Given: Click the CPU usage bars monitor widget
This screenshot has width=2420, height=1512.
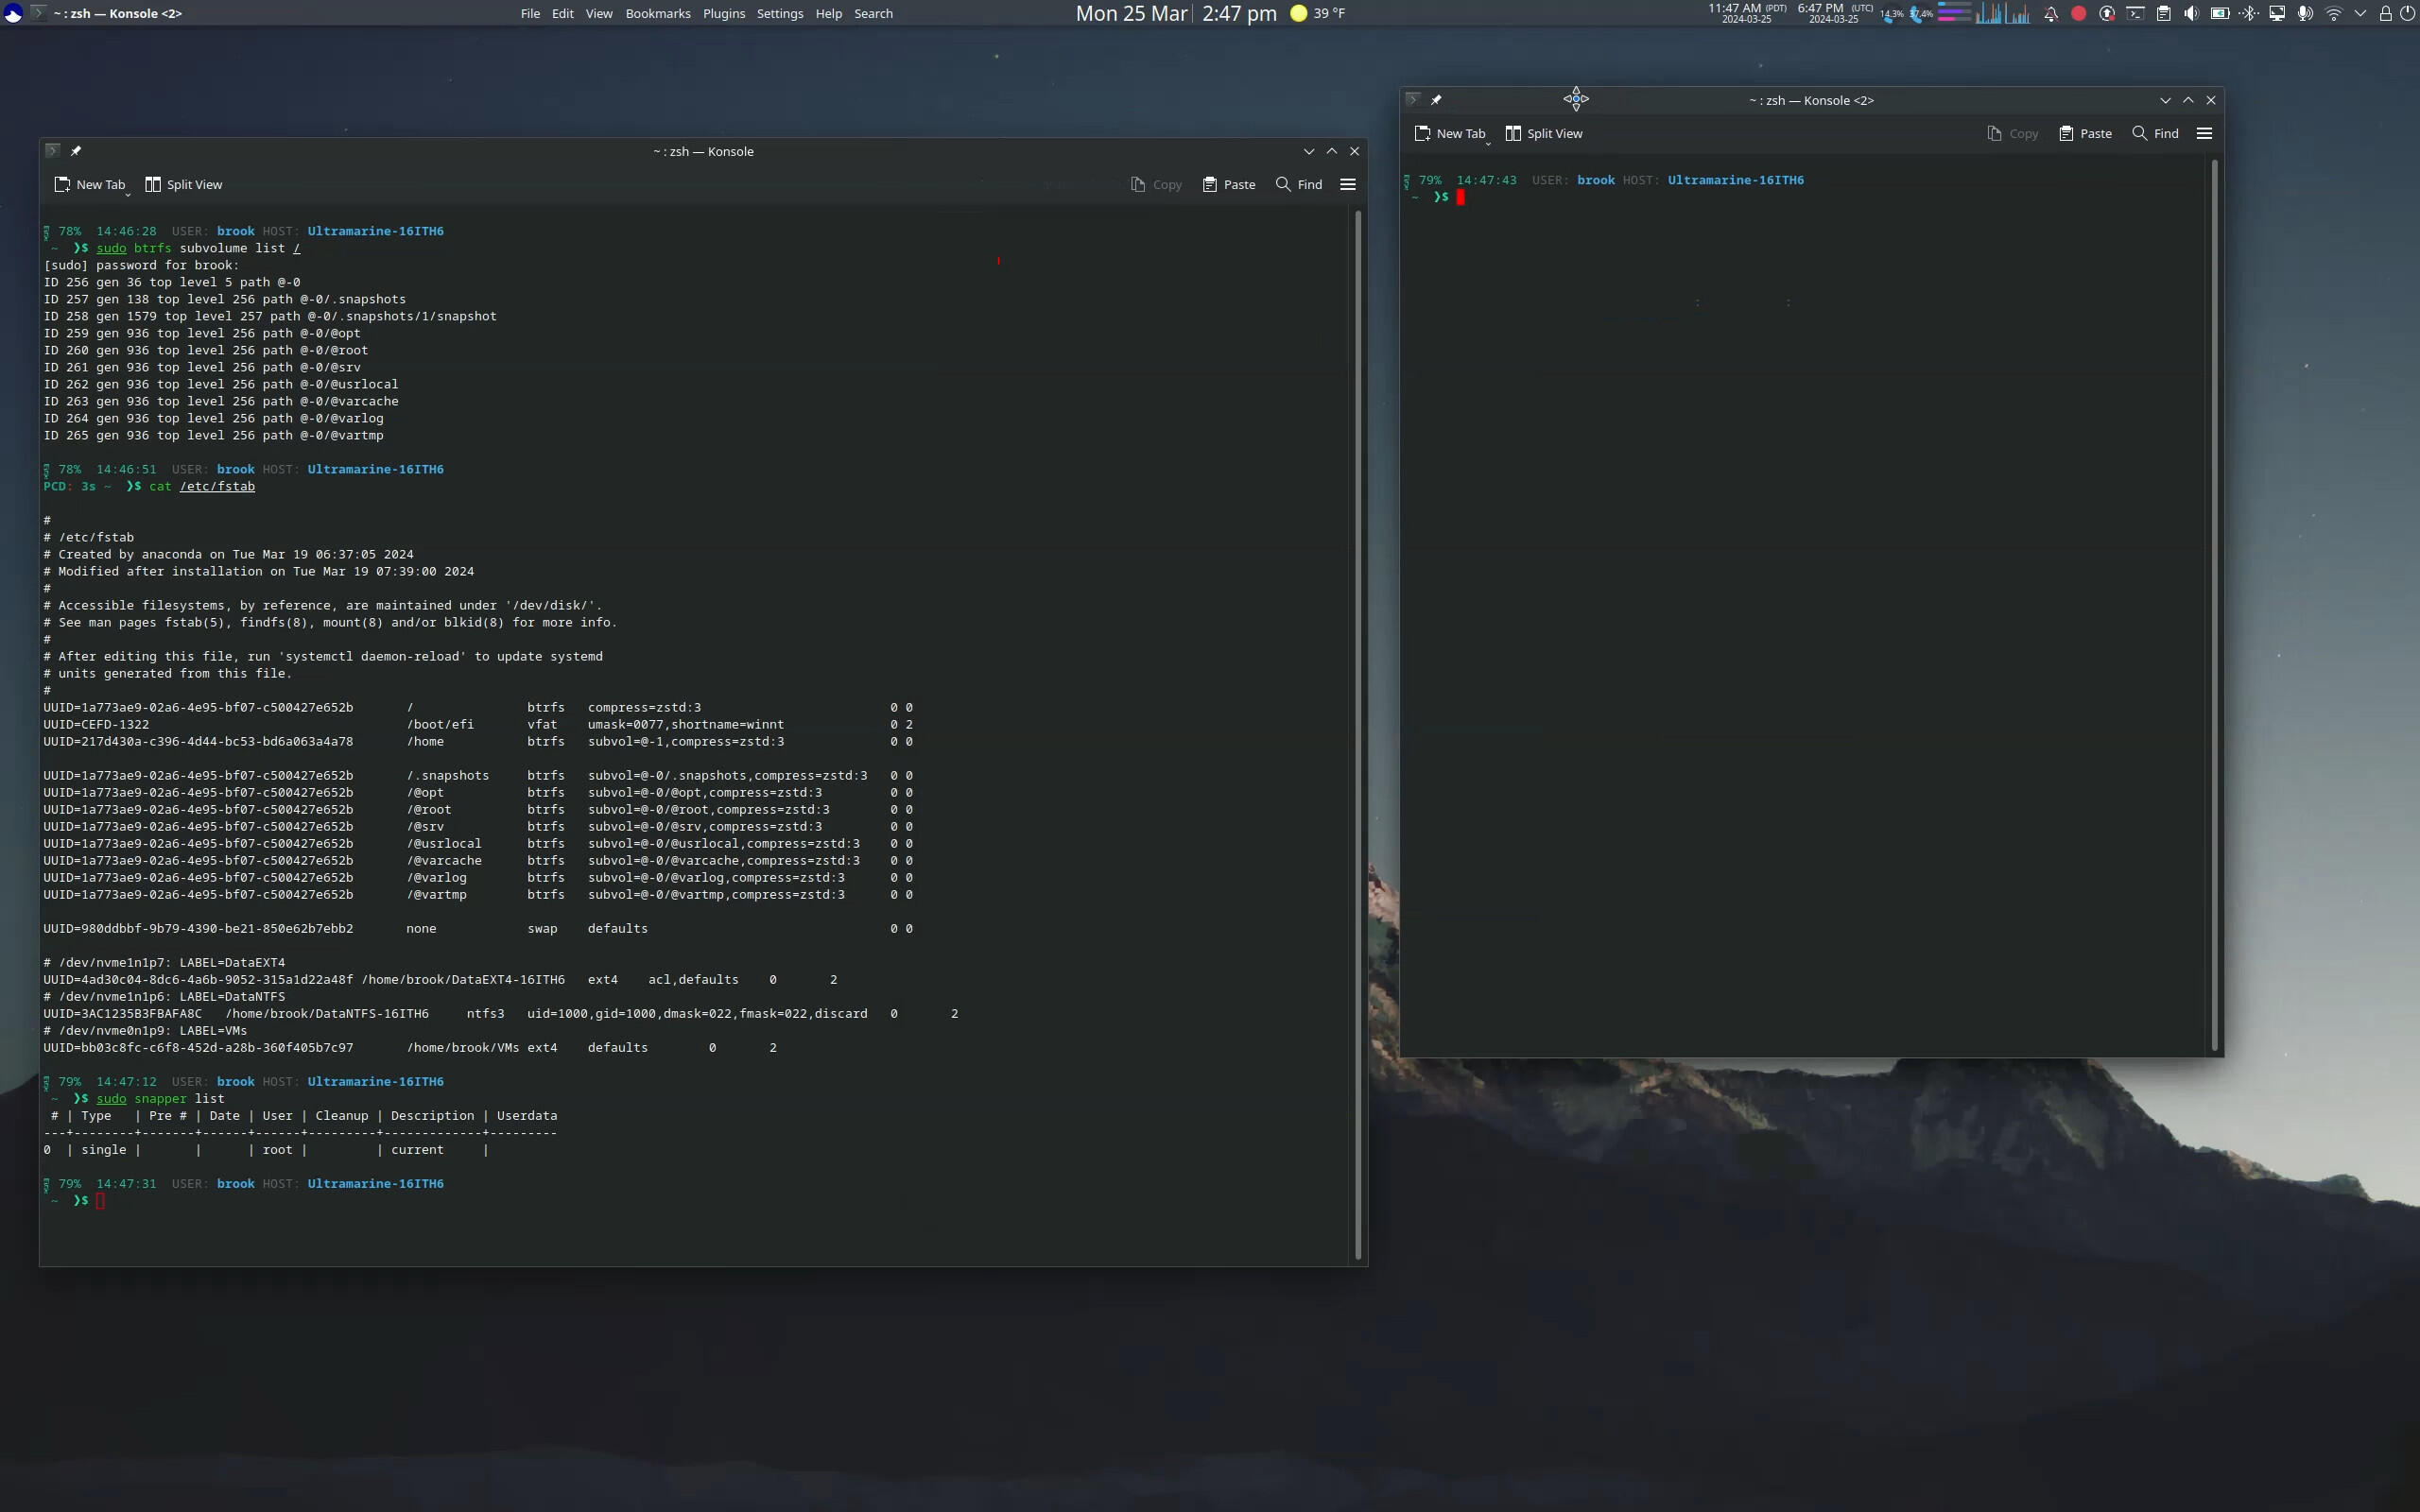Looking at the screenshot, I should [x=1954, y=13].
